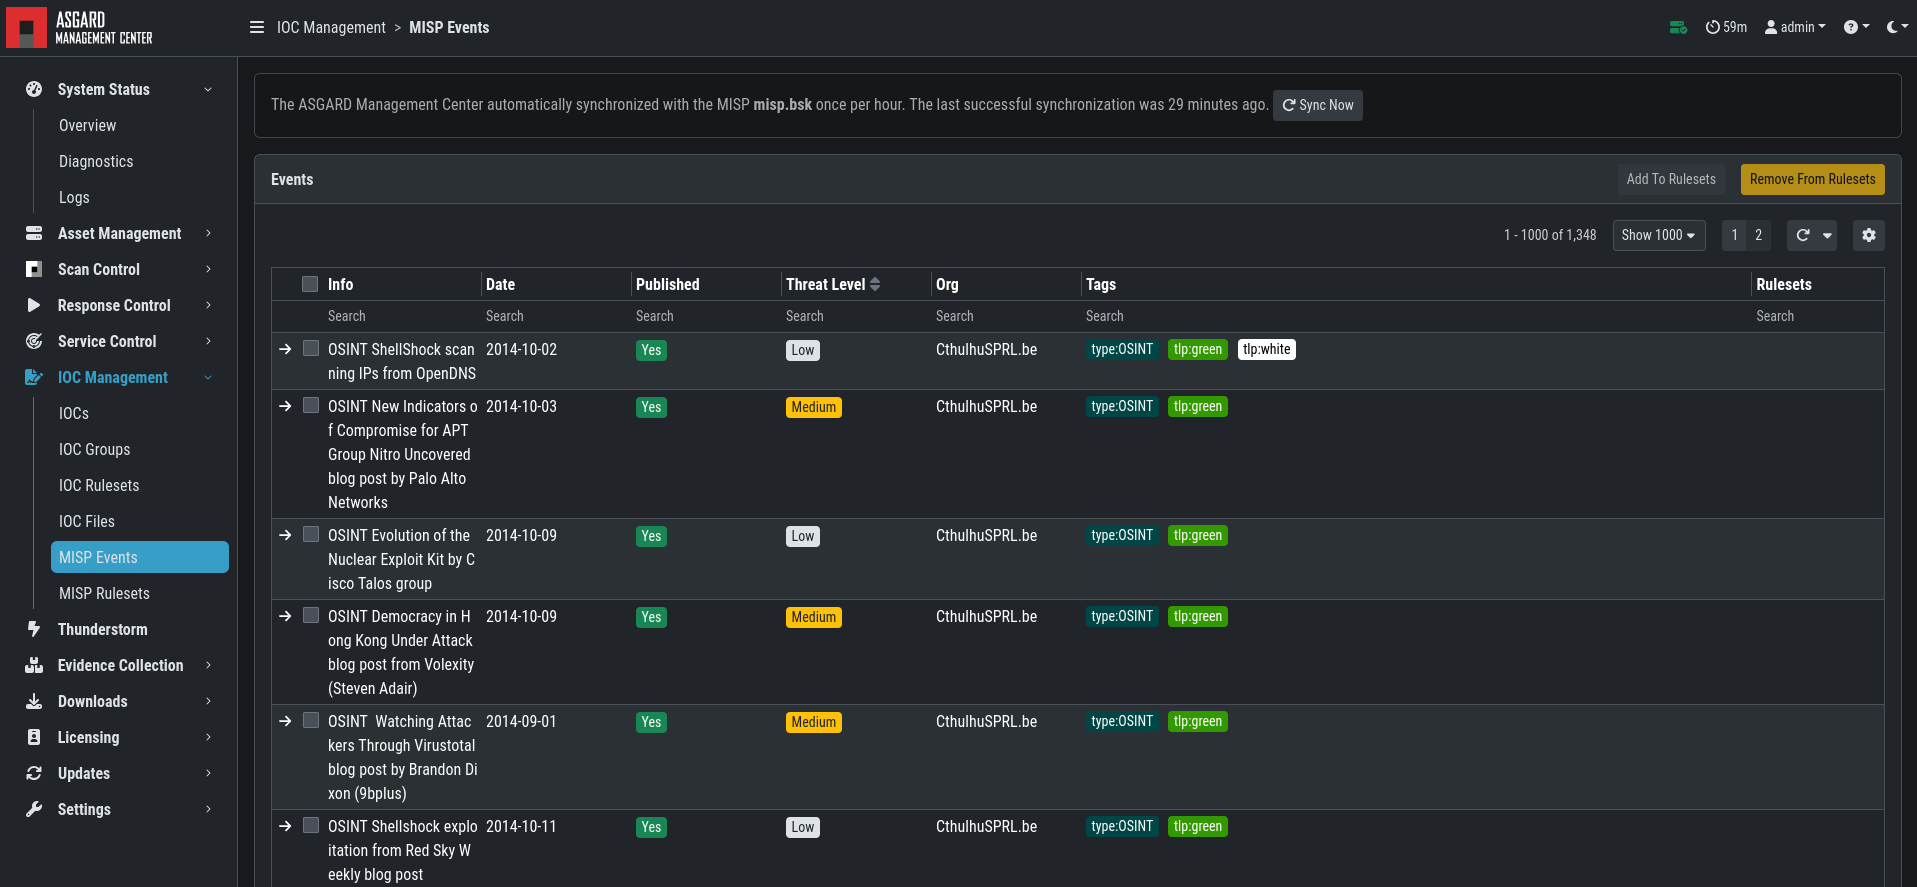1917x887 pixels.
Task: Tick checkbox for OSINT Democracy in Hong Kong
Action: [x=311, y=615]
